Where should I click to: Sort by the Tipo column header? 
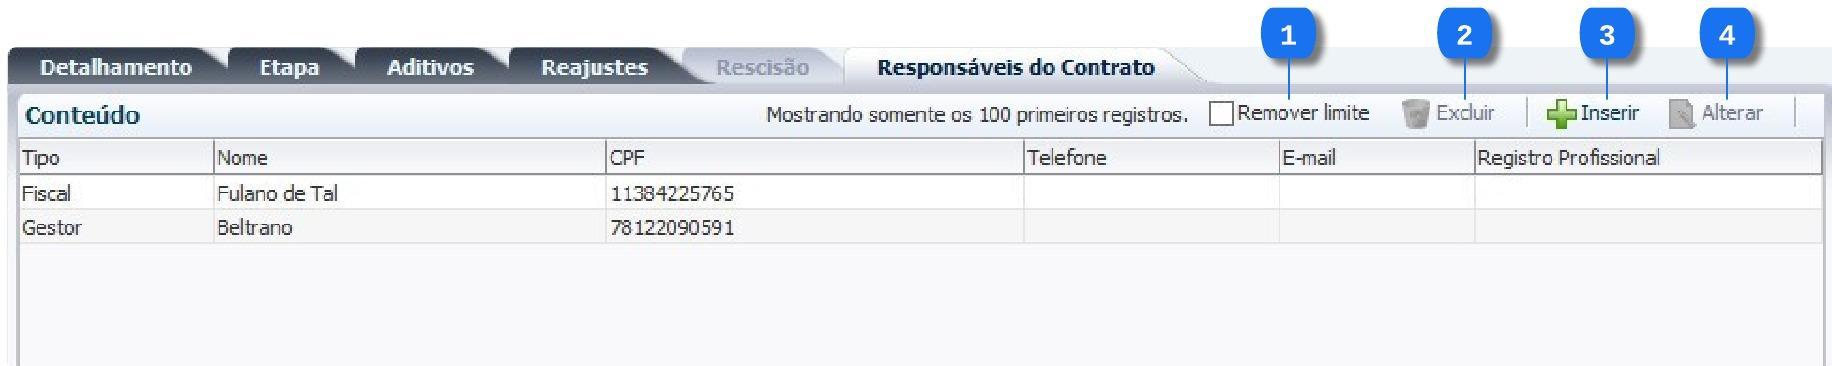tap(116, 157)
